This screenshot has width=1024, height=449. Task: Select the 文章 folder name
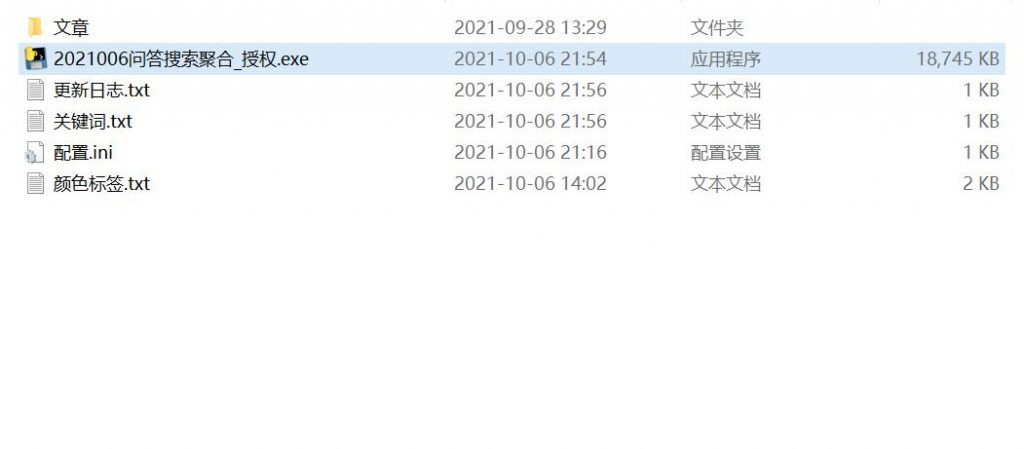tap(71, 27)
